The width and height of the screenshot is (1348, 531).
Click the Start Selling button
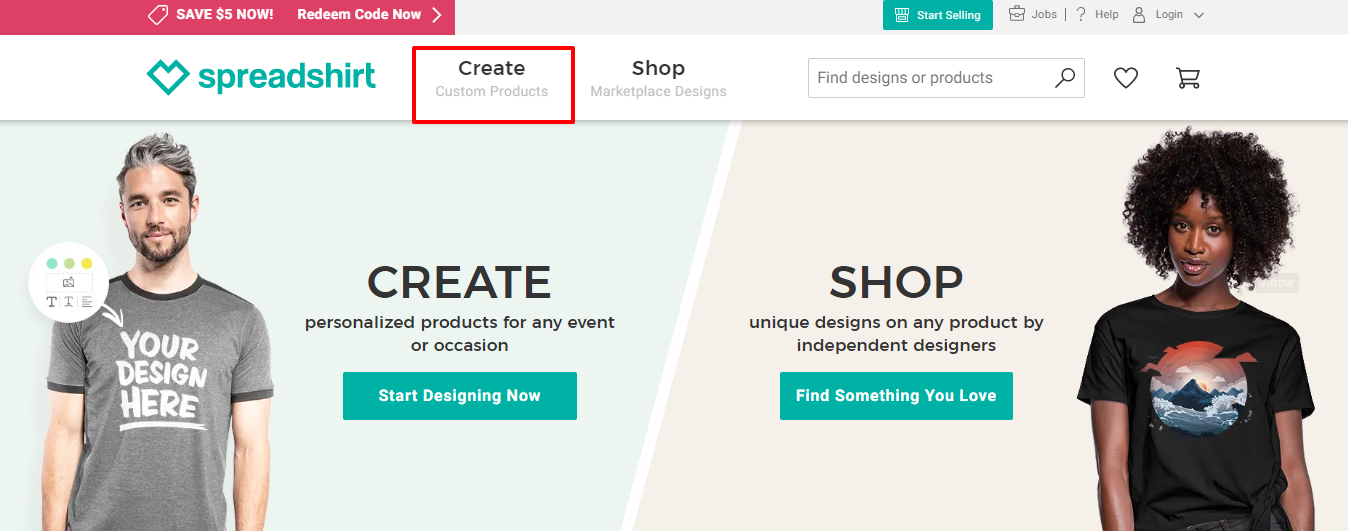pos(937,15)
